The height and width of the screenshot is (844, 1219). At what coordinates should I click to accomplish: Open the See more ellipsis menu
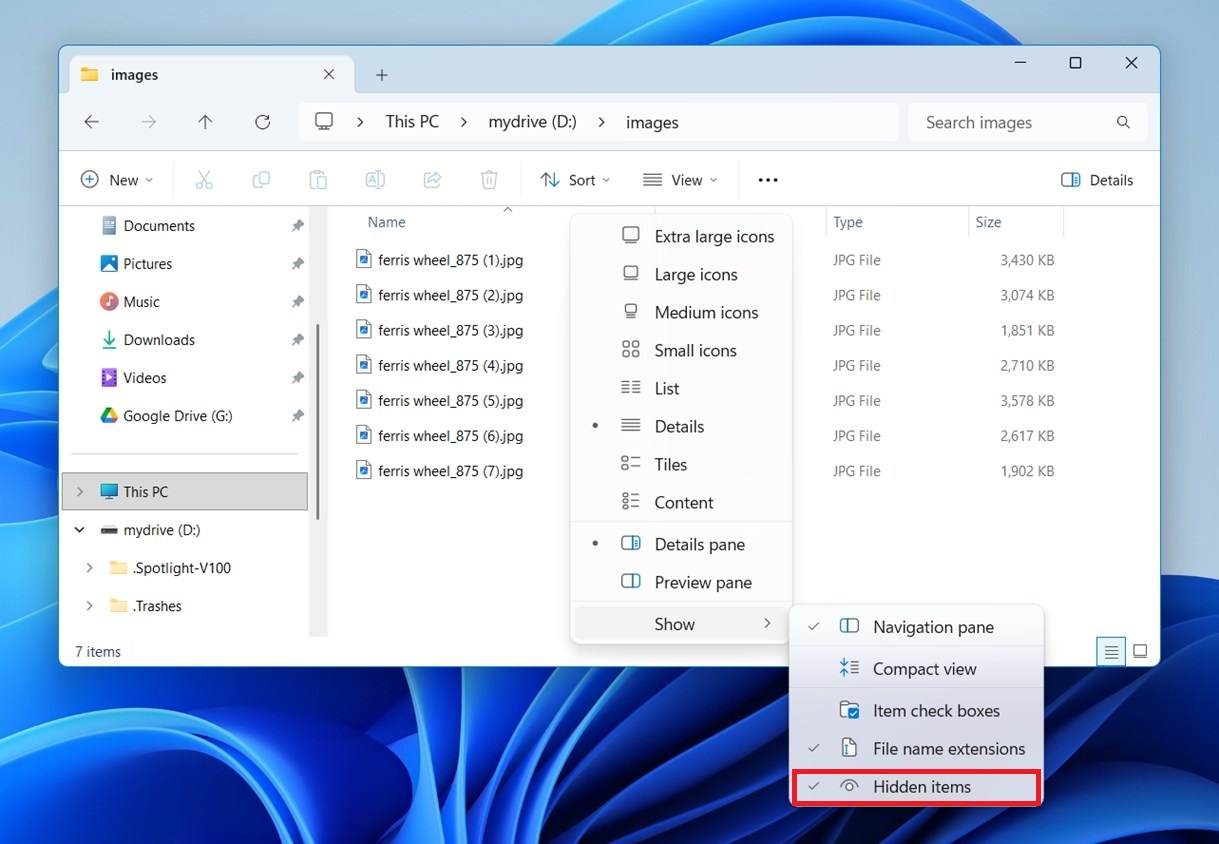point(768,180)
